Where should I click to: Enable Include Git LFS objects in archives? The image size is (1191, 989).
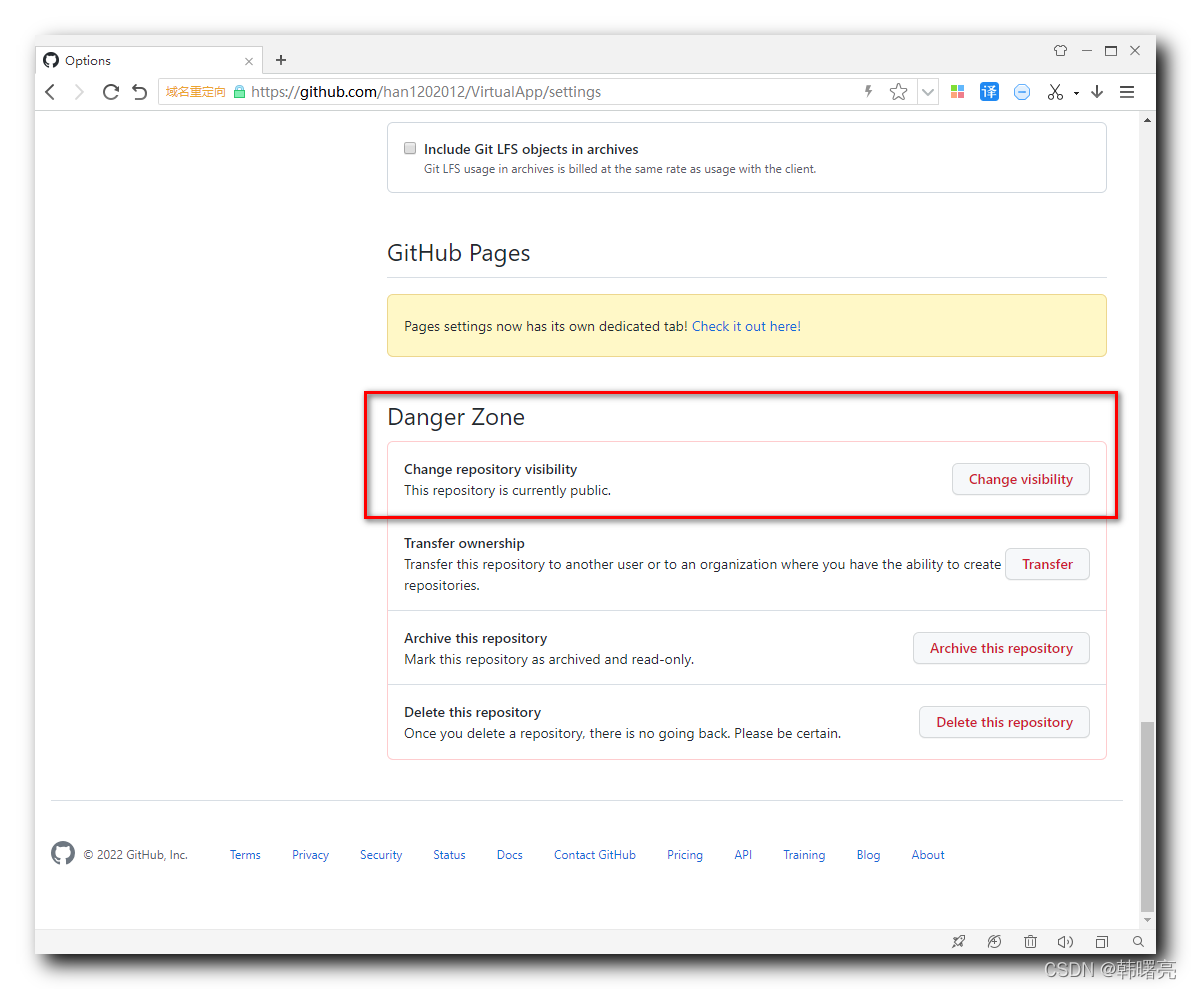coord(410,147)
